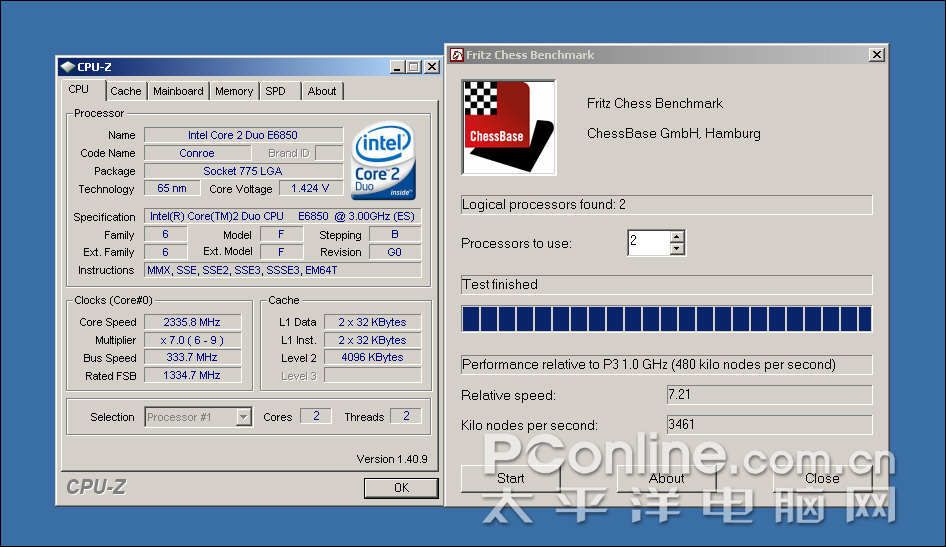Click the L1 Data value 2 x 32 KBytes
The image size is (946, 547).
[372, 322]
